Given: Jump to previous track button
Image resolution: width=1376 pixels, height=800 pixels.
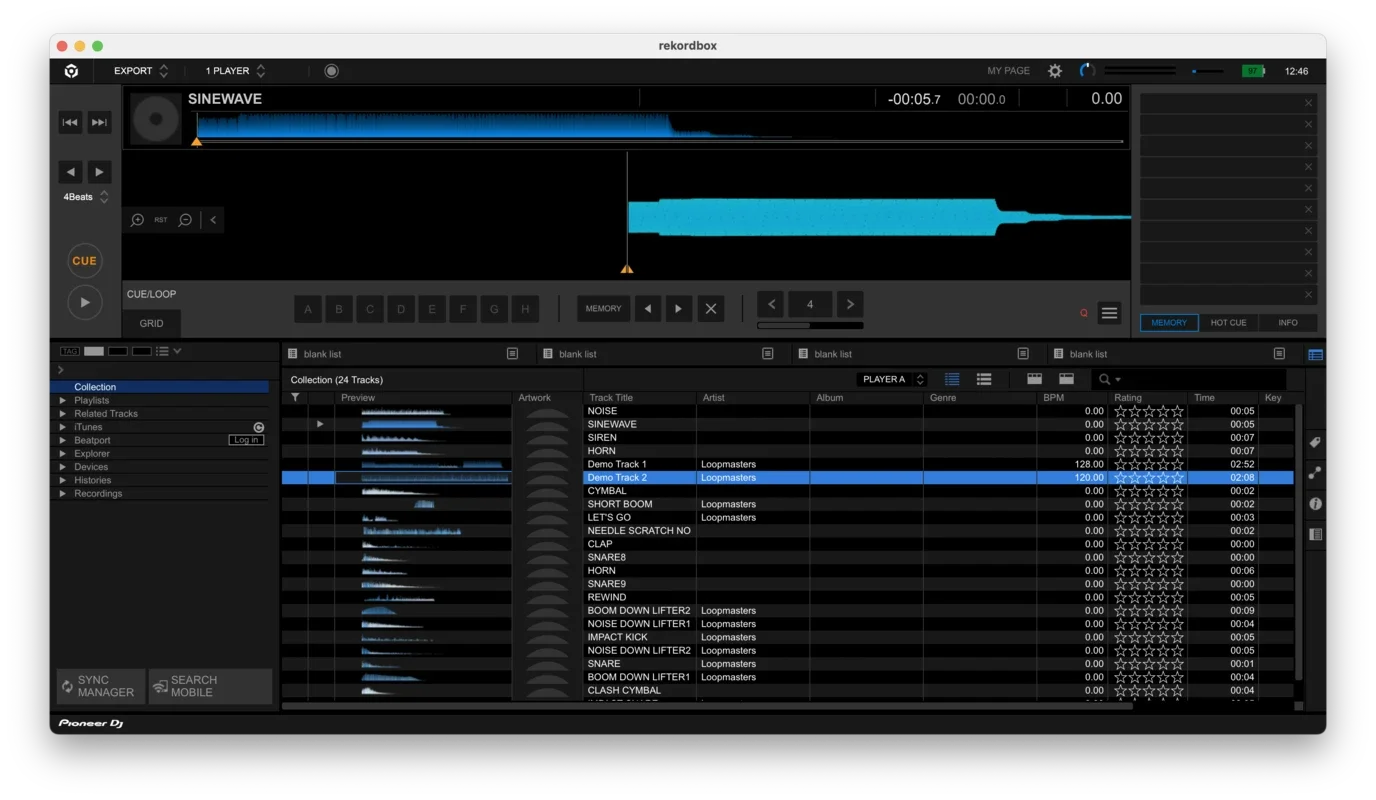Looking at the screenshot, I should pos(70,122).
